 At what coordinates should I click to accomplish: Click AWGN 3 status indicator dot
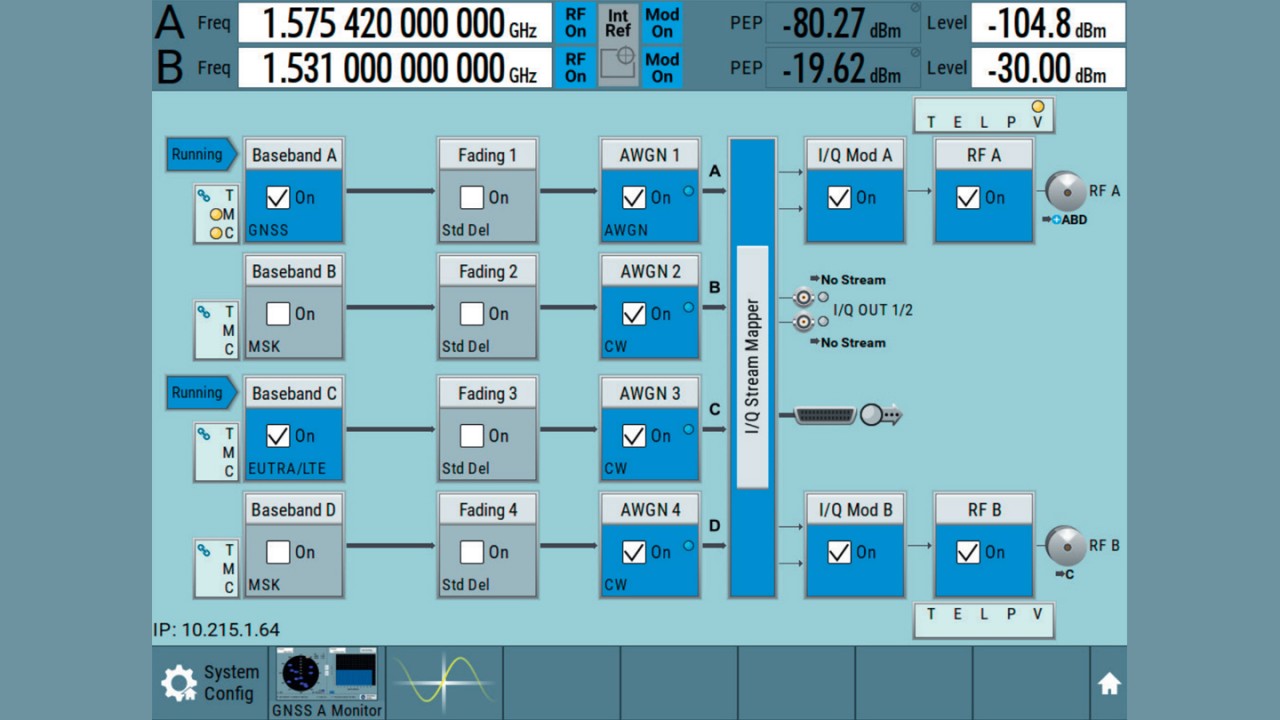688,429
